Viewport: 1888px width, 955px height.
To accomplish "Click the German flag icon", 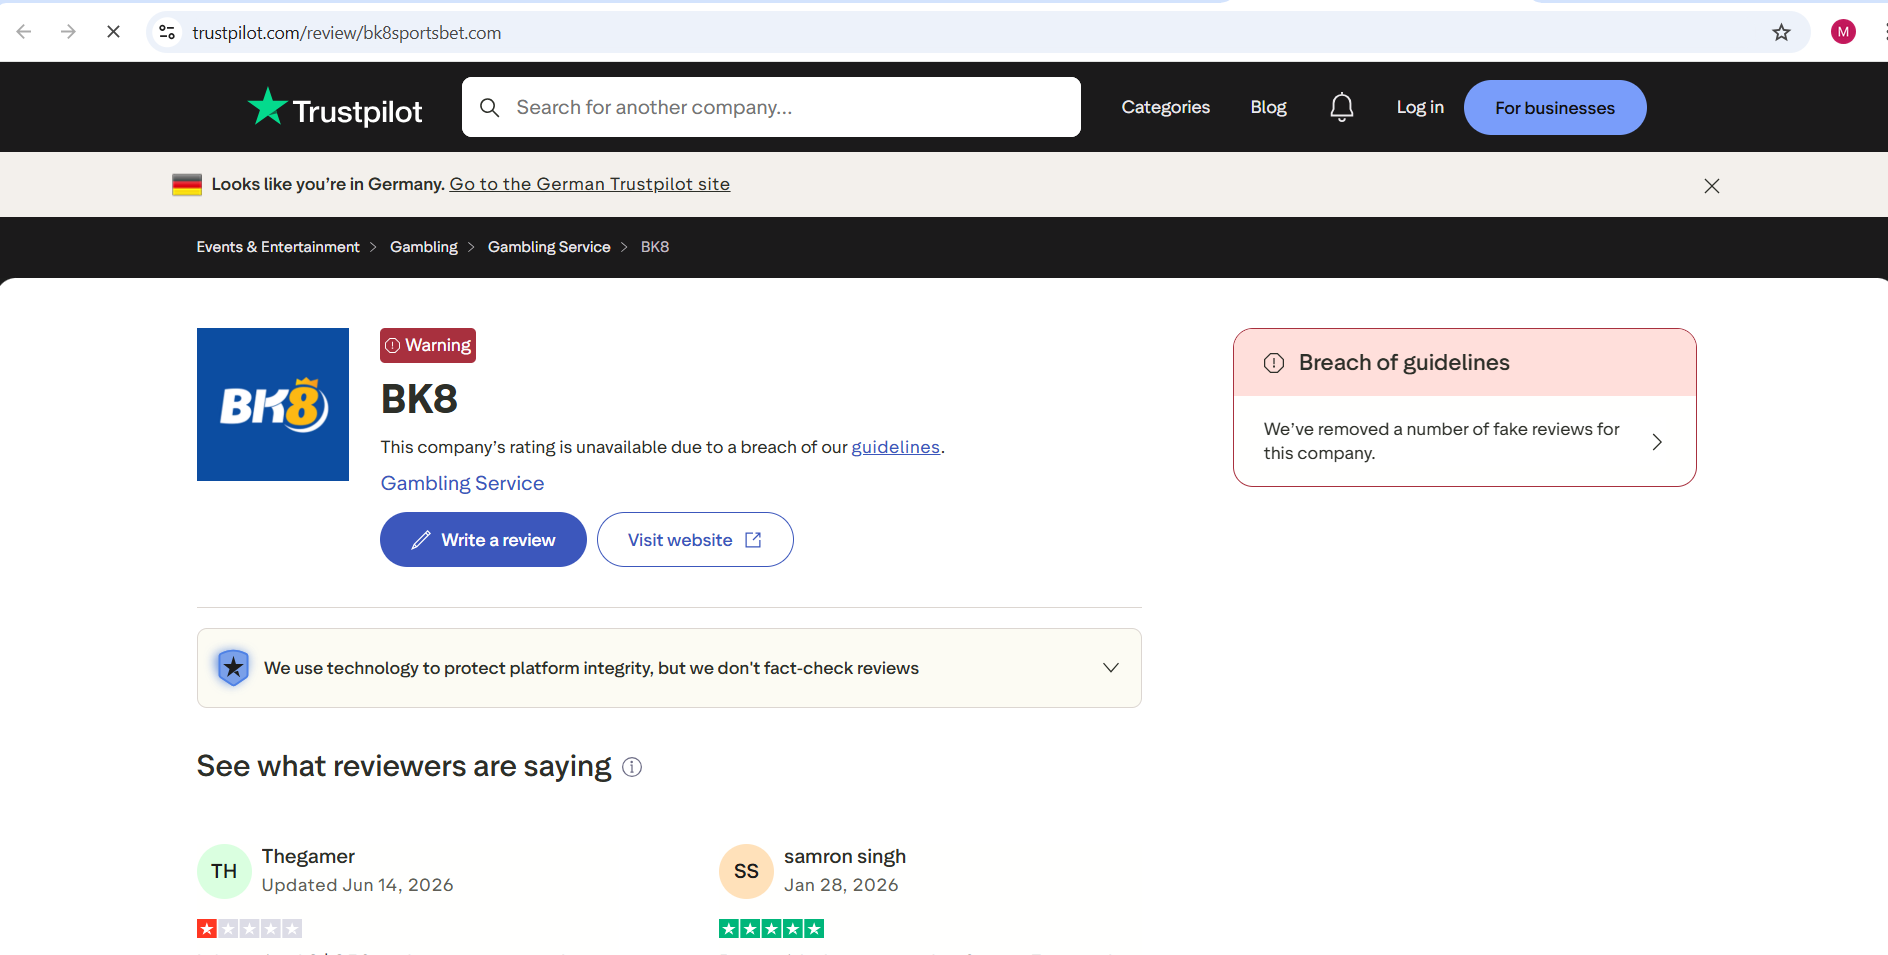I will pos(187,184).
